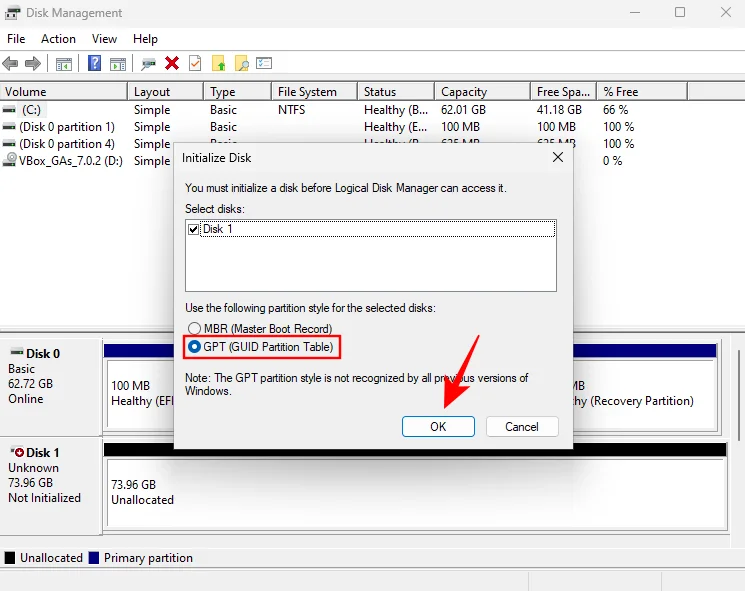Click the 62.01 GB capacity cell

point(463,110)
